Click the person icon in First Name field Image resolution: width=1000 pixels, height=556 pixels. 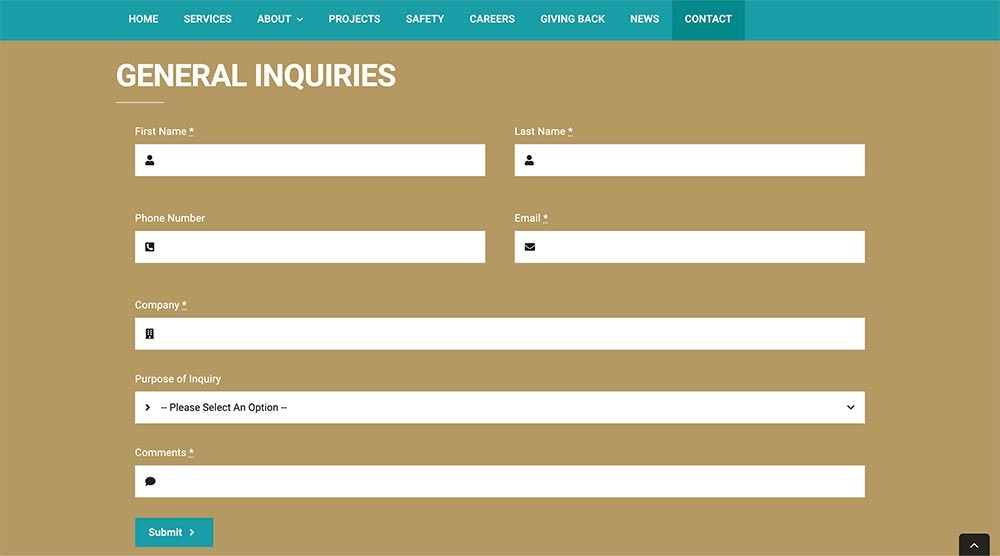(150, 160)
